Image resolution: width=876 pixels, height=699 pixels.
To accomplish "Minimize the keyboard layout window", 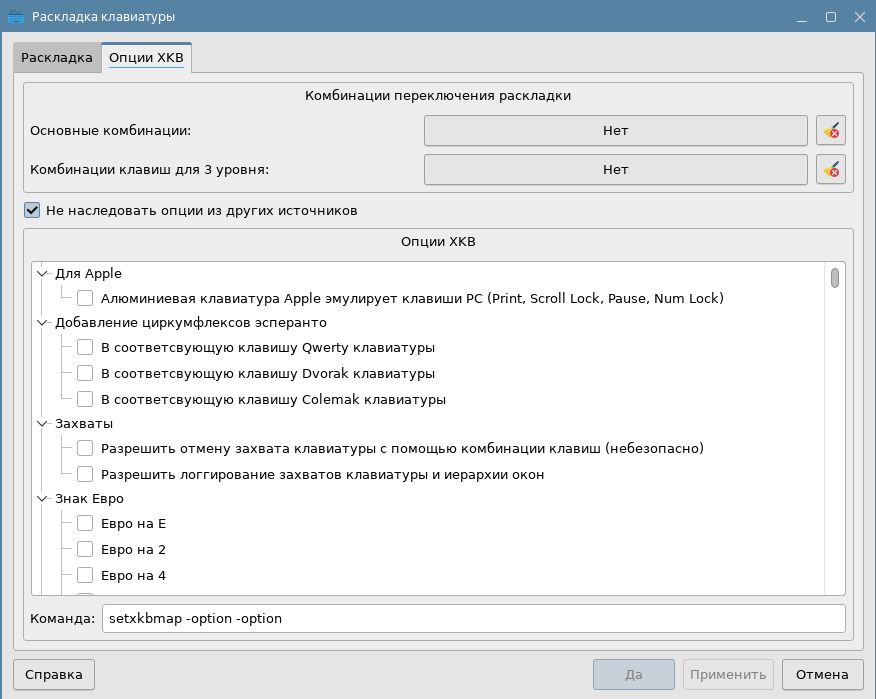I will tap(802, 17).
